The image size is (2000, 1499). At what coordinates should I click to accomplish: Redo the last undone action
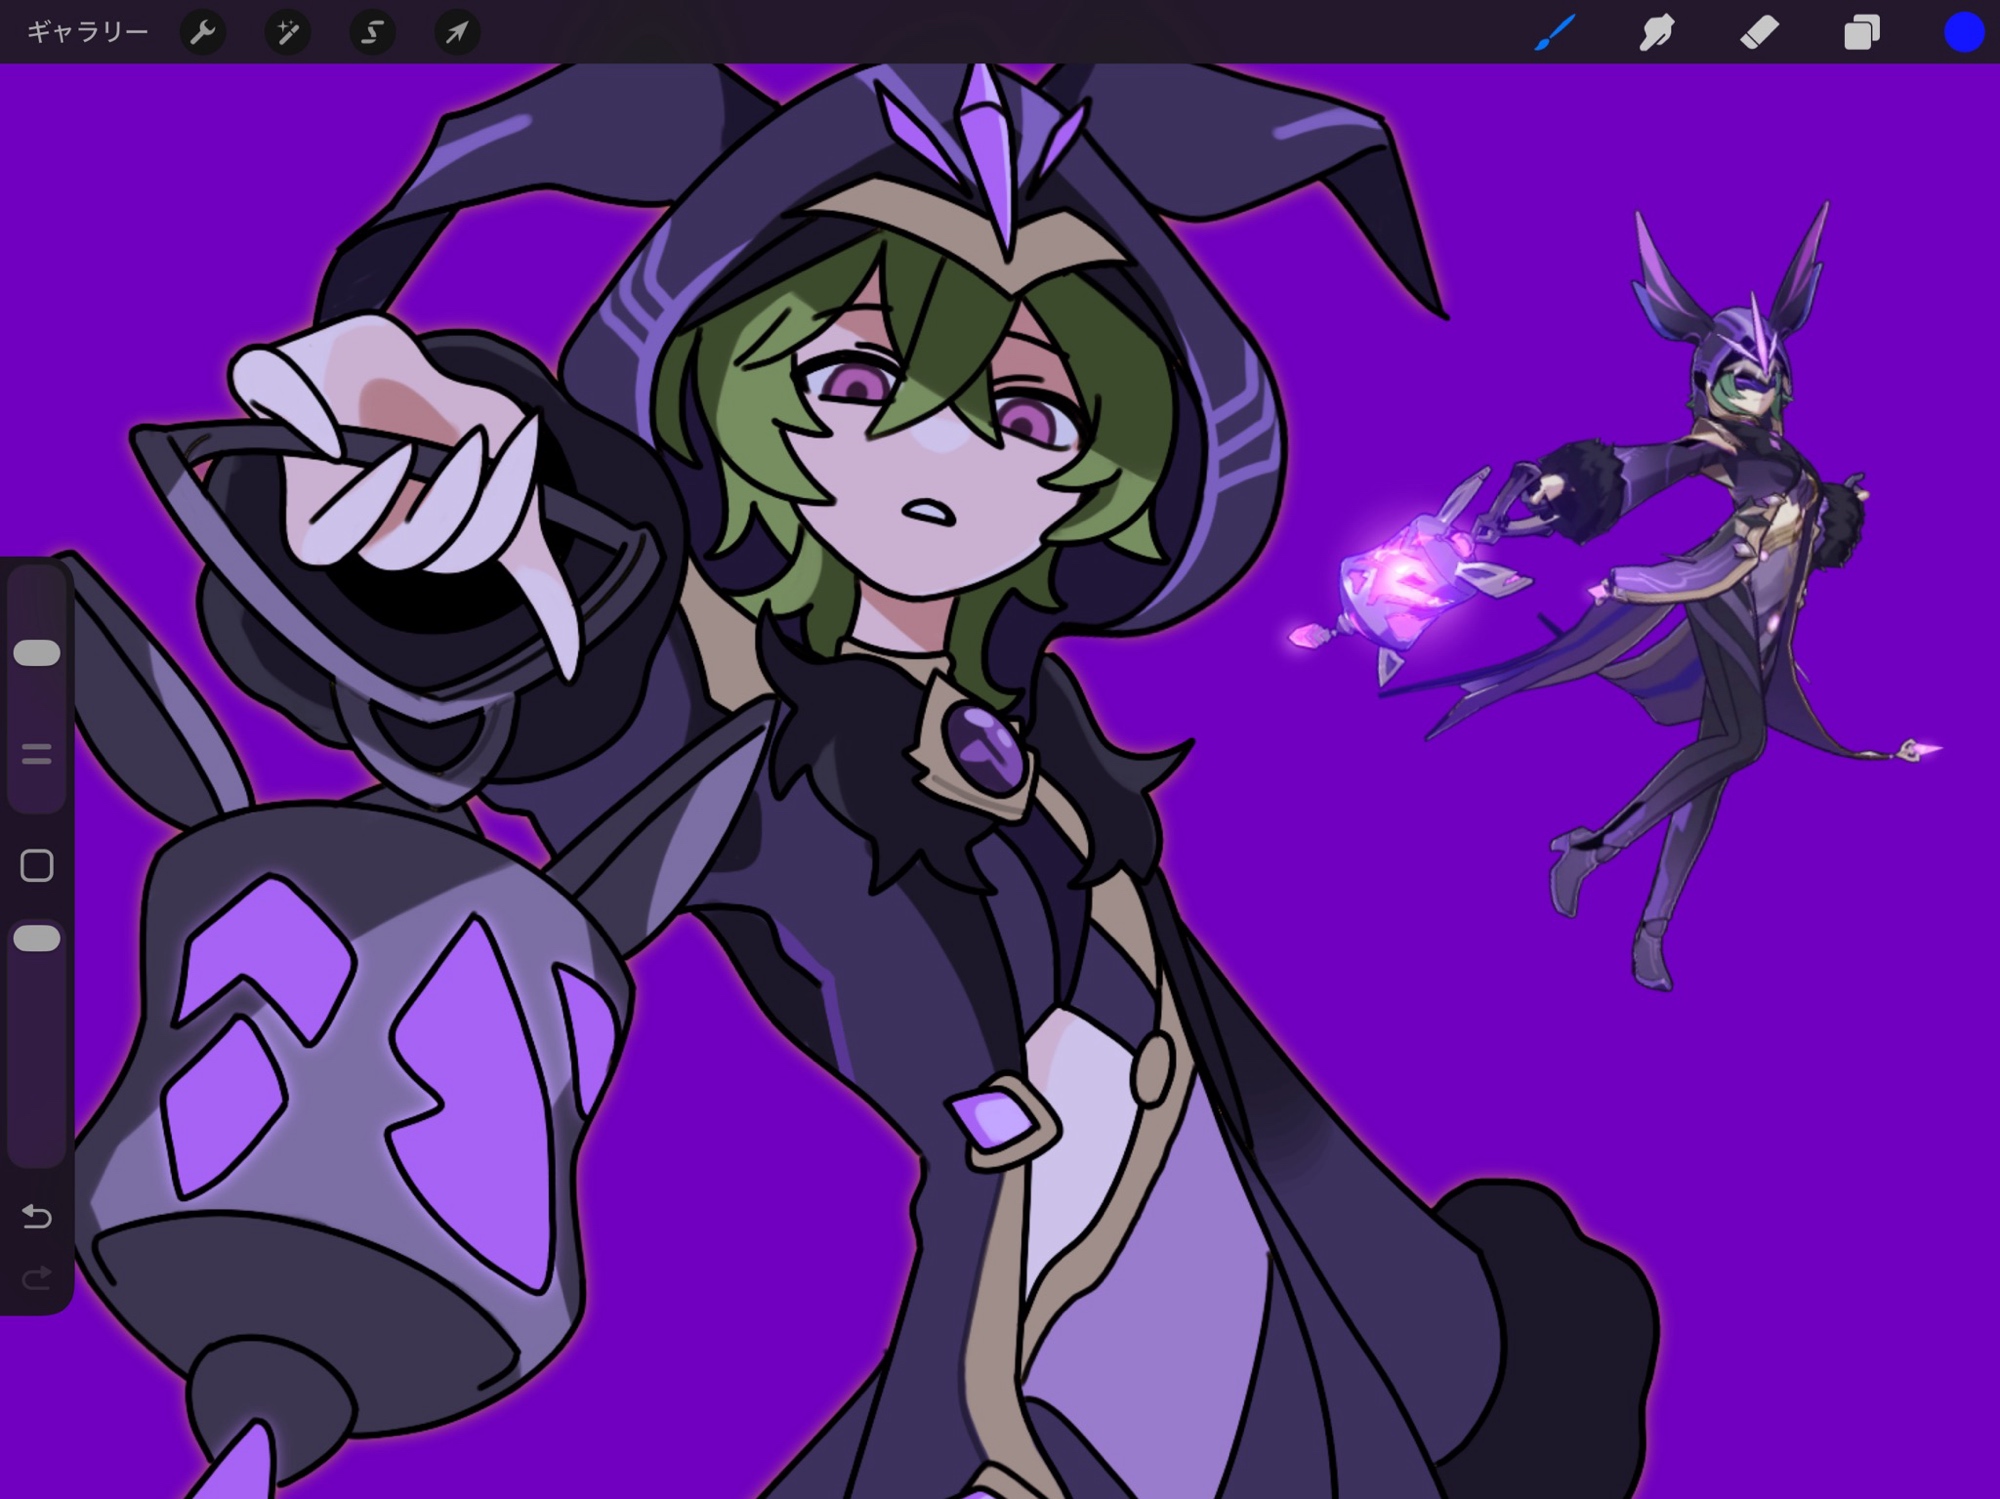pos(37,1277)
